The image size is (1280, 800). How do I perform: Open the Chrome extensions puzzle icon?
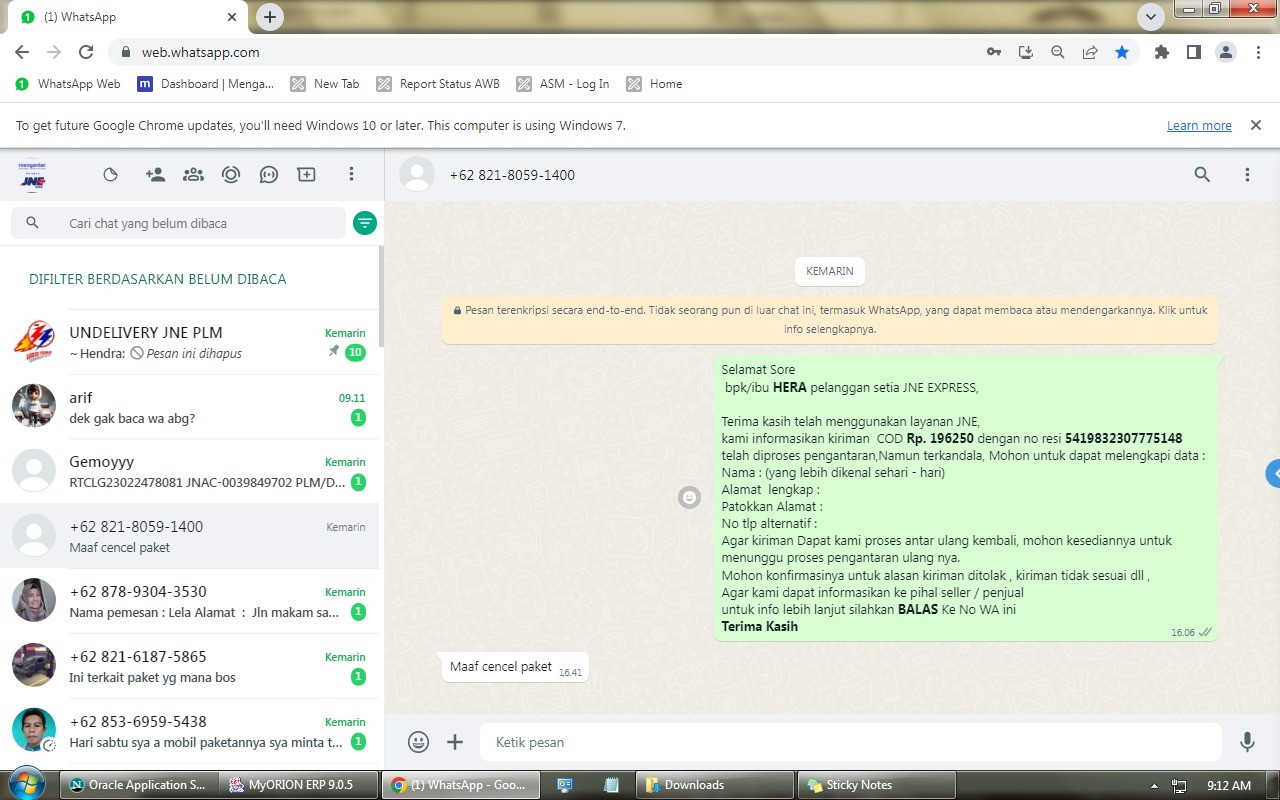[1162, 52]
